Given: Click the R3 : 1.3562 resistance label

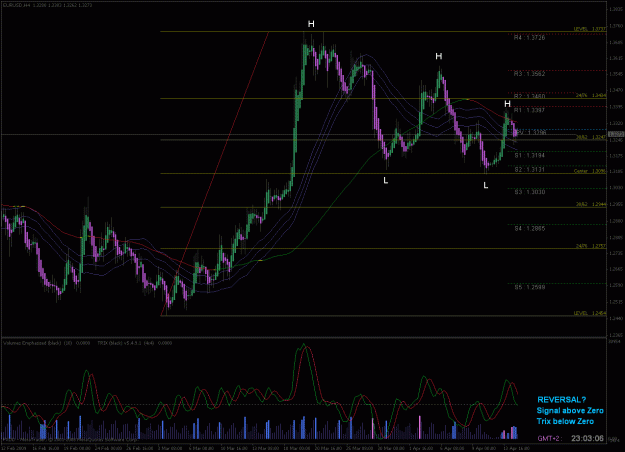Looking at the screenshot, I should [529, 74].
